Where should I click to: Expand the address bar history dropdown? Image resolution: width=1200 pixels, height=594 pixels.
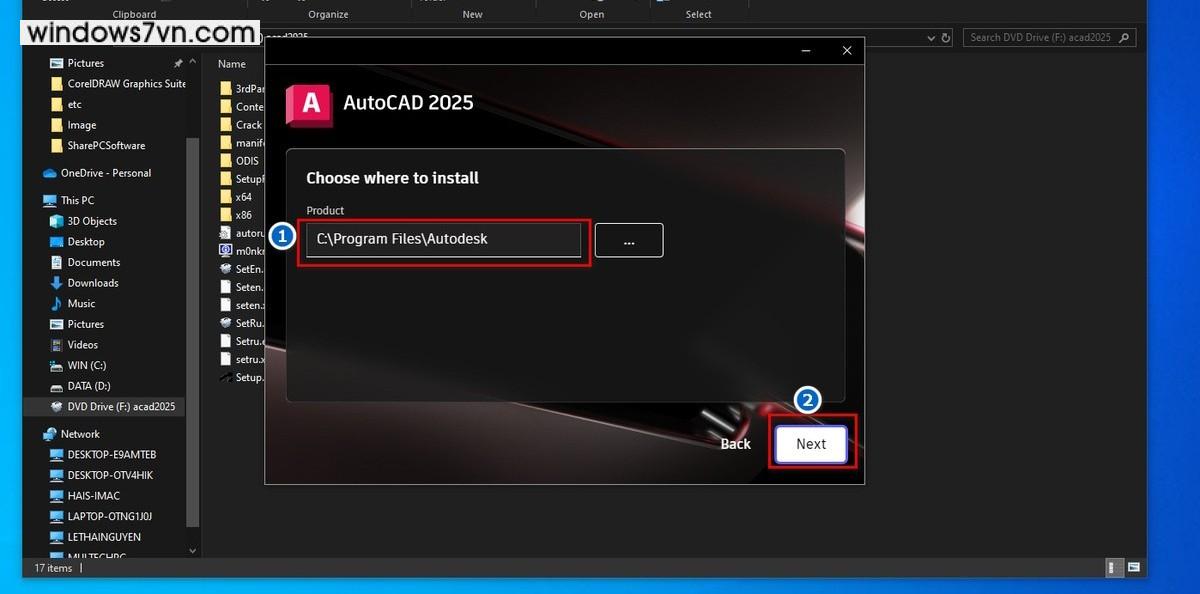coord(928,38)
